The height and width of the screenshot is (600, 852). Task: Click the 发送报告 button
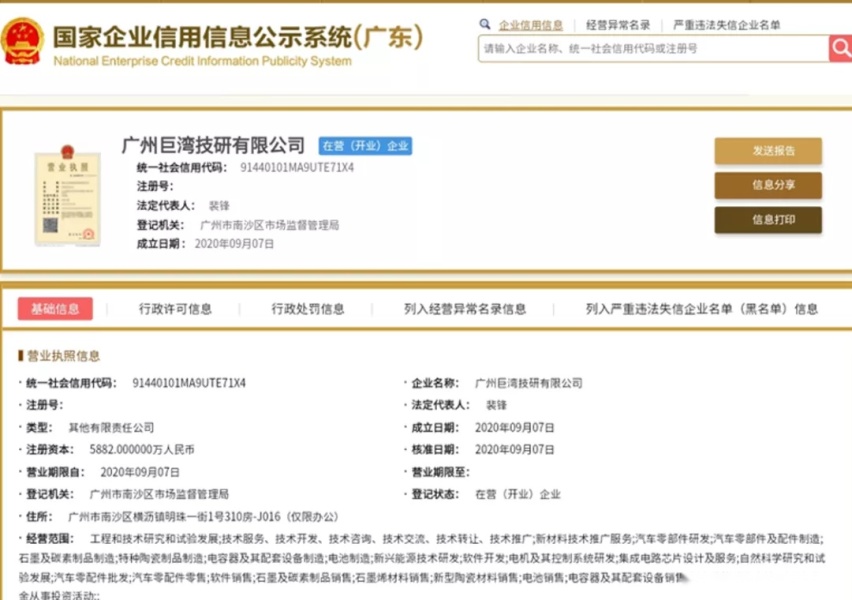tap(768, 151)
